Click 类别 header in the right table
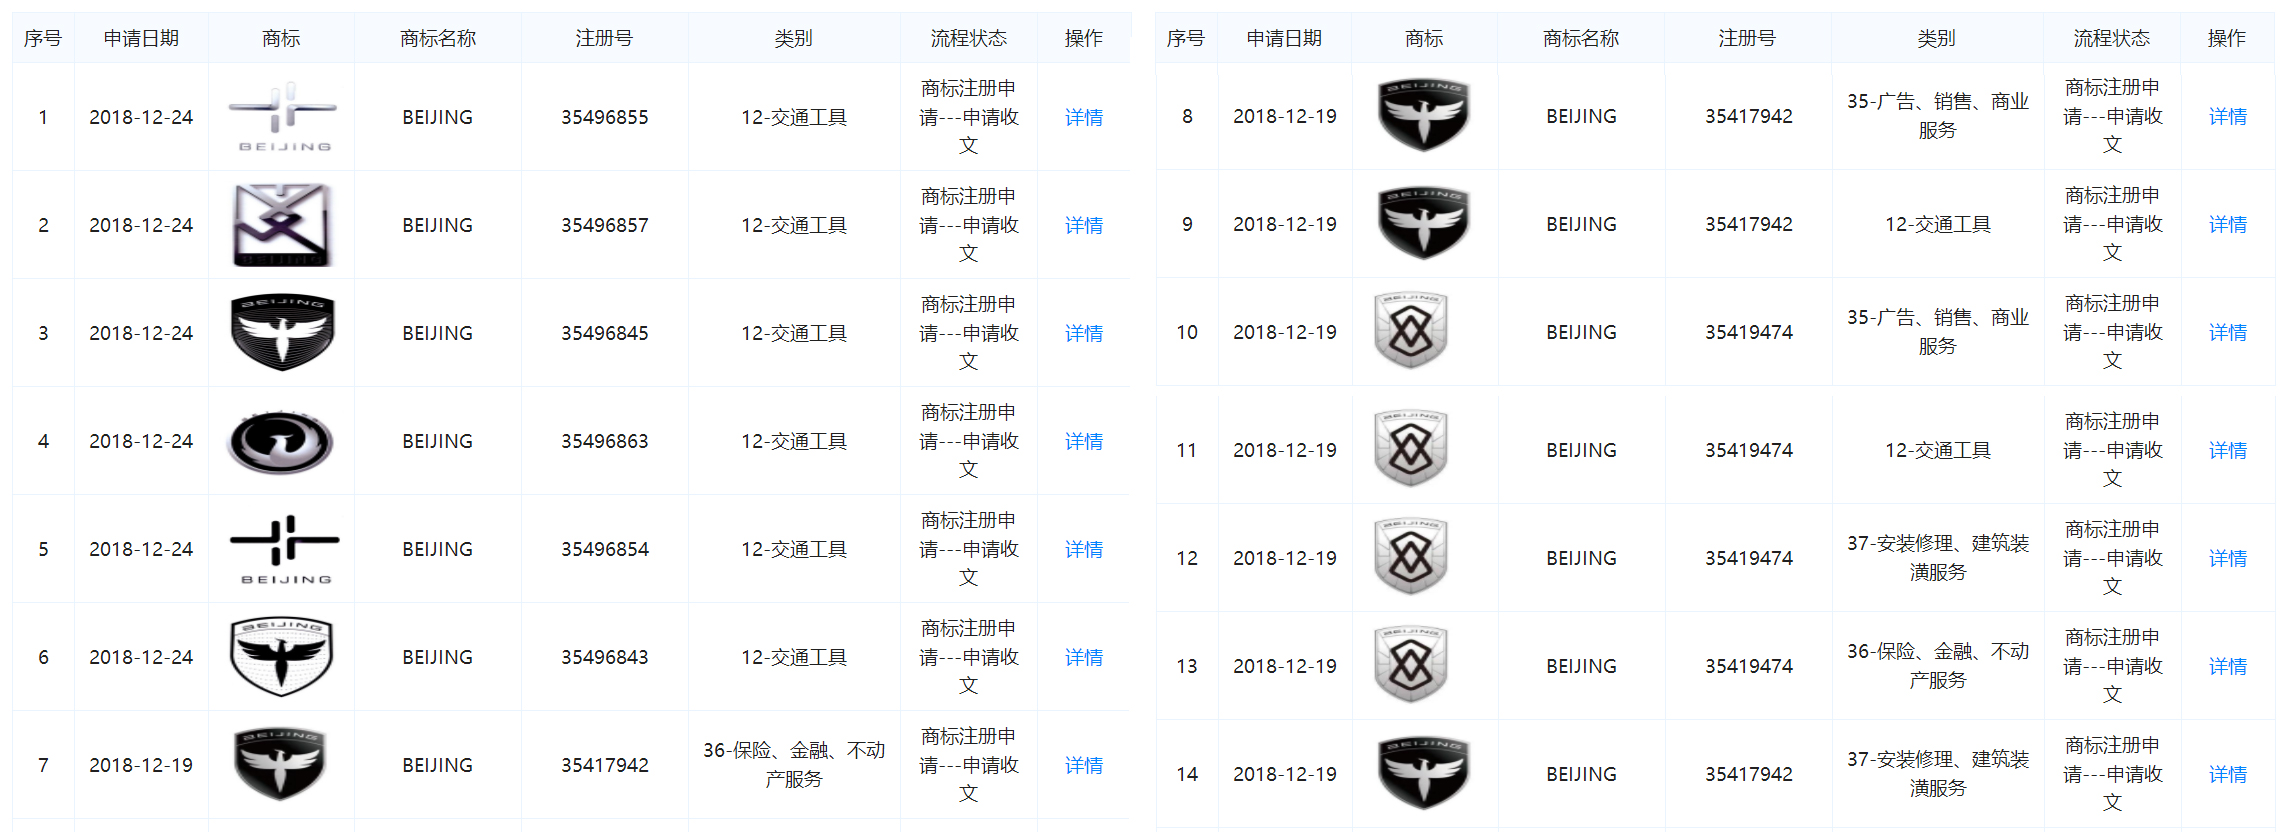 click(x=1937, y=38)
